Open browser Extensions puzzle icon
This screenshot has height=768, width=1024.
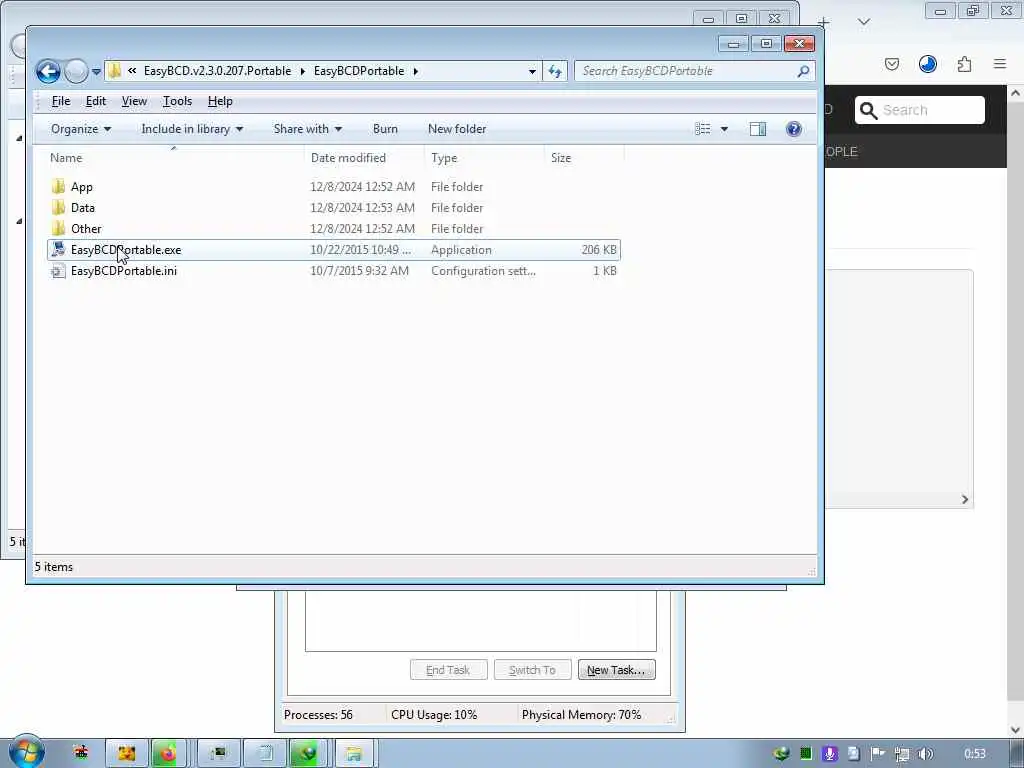pos(964,64)
